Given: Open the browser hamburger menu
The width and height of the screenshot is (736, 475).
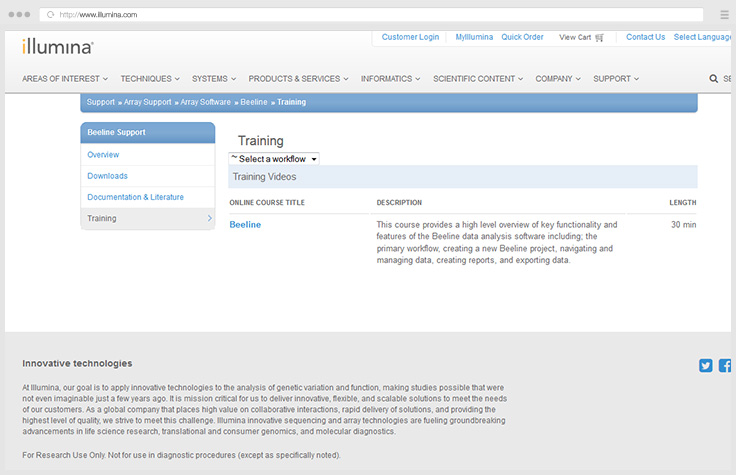Looking at the screenshot, I should pos(724,15).
